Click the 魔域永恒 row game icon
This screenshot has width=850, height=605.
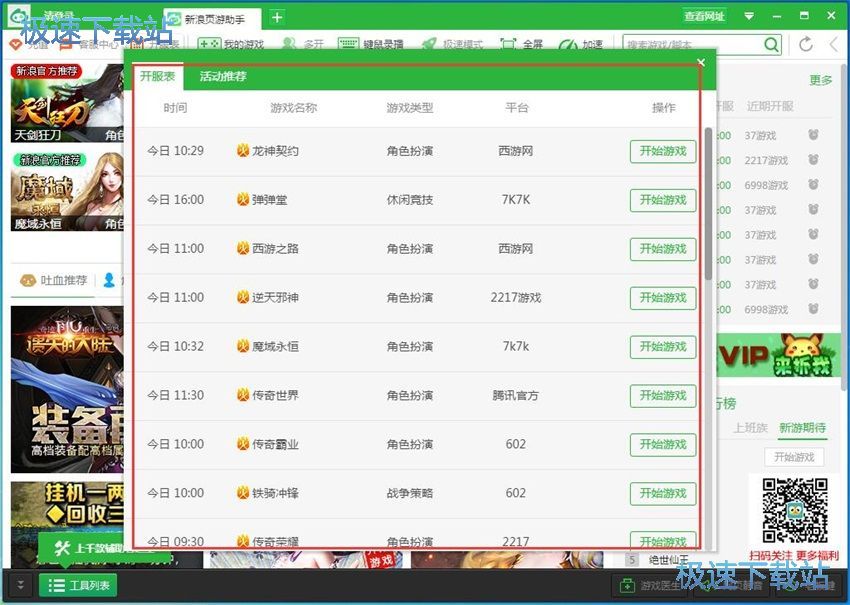click(243, 345)
